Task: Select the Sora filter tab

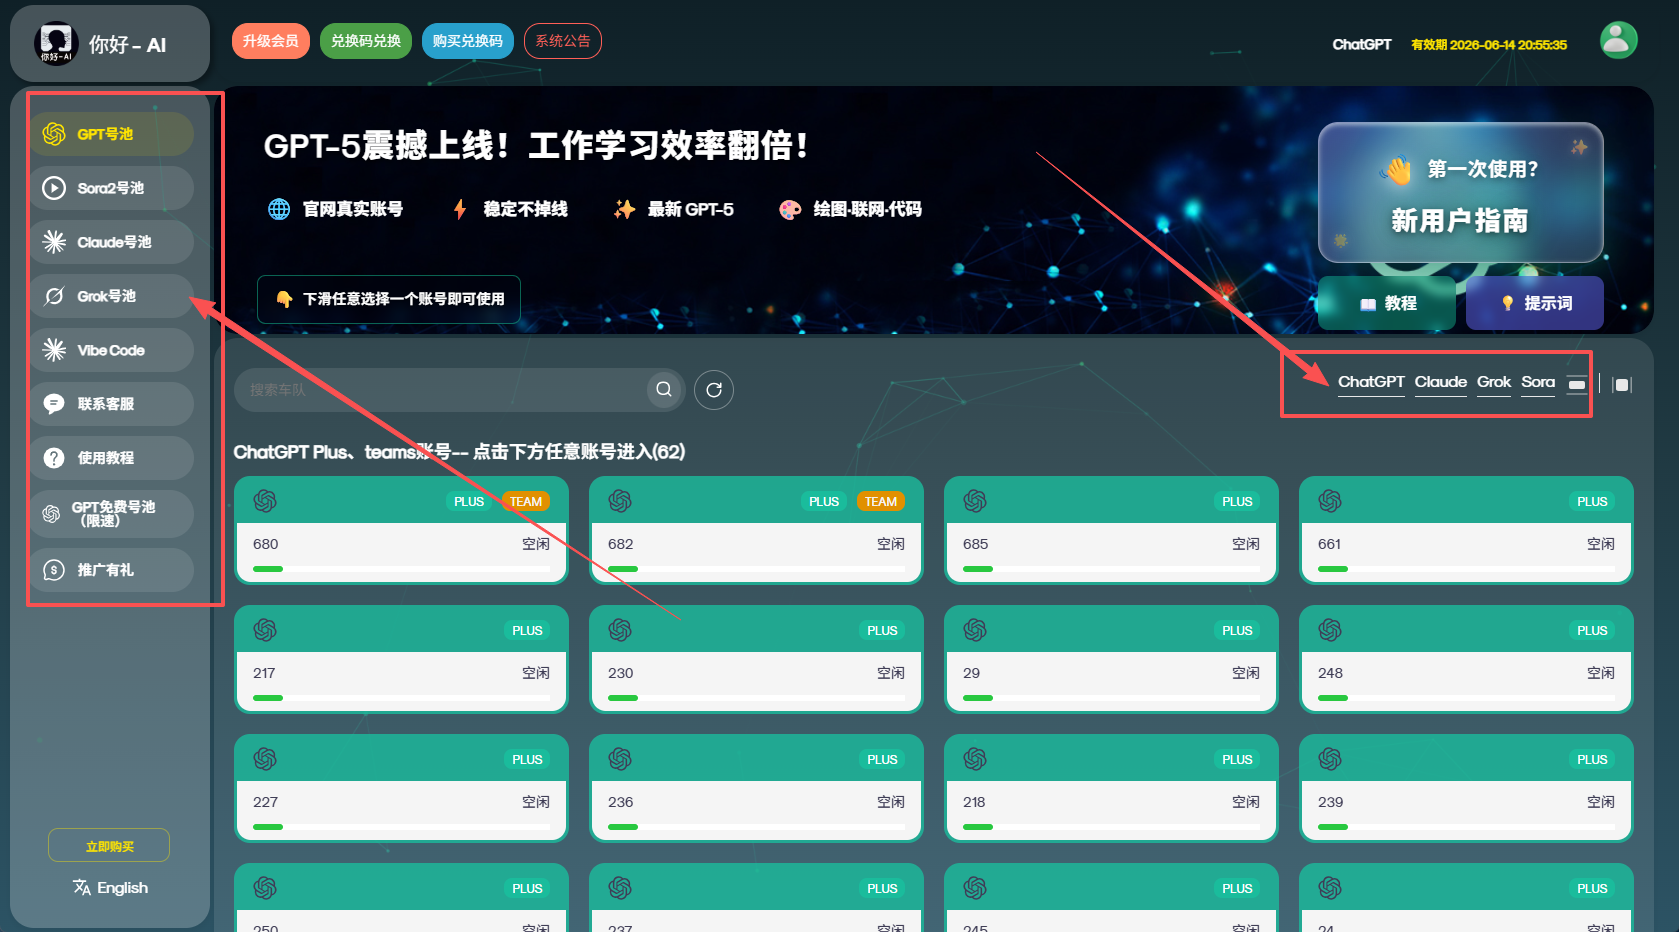Action: [1538, 382]
